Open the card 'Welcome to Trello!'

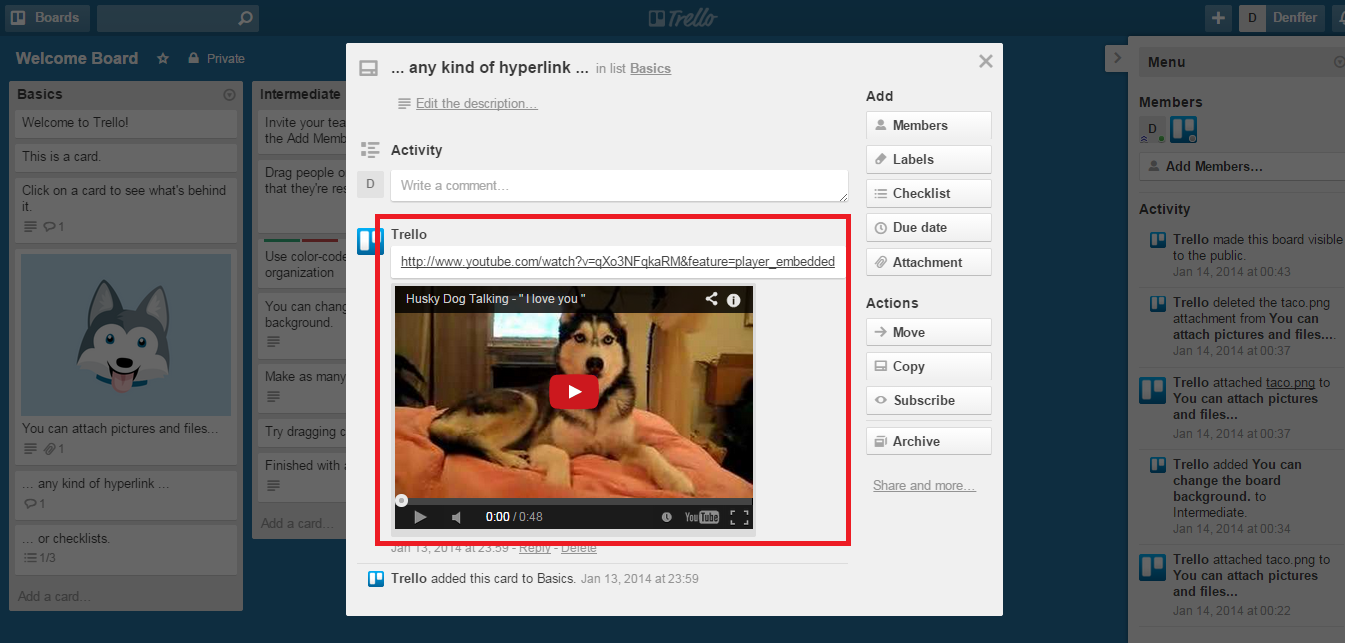[126, 123]
